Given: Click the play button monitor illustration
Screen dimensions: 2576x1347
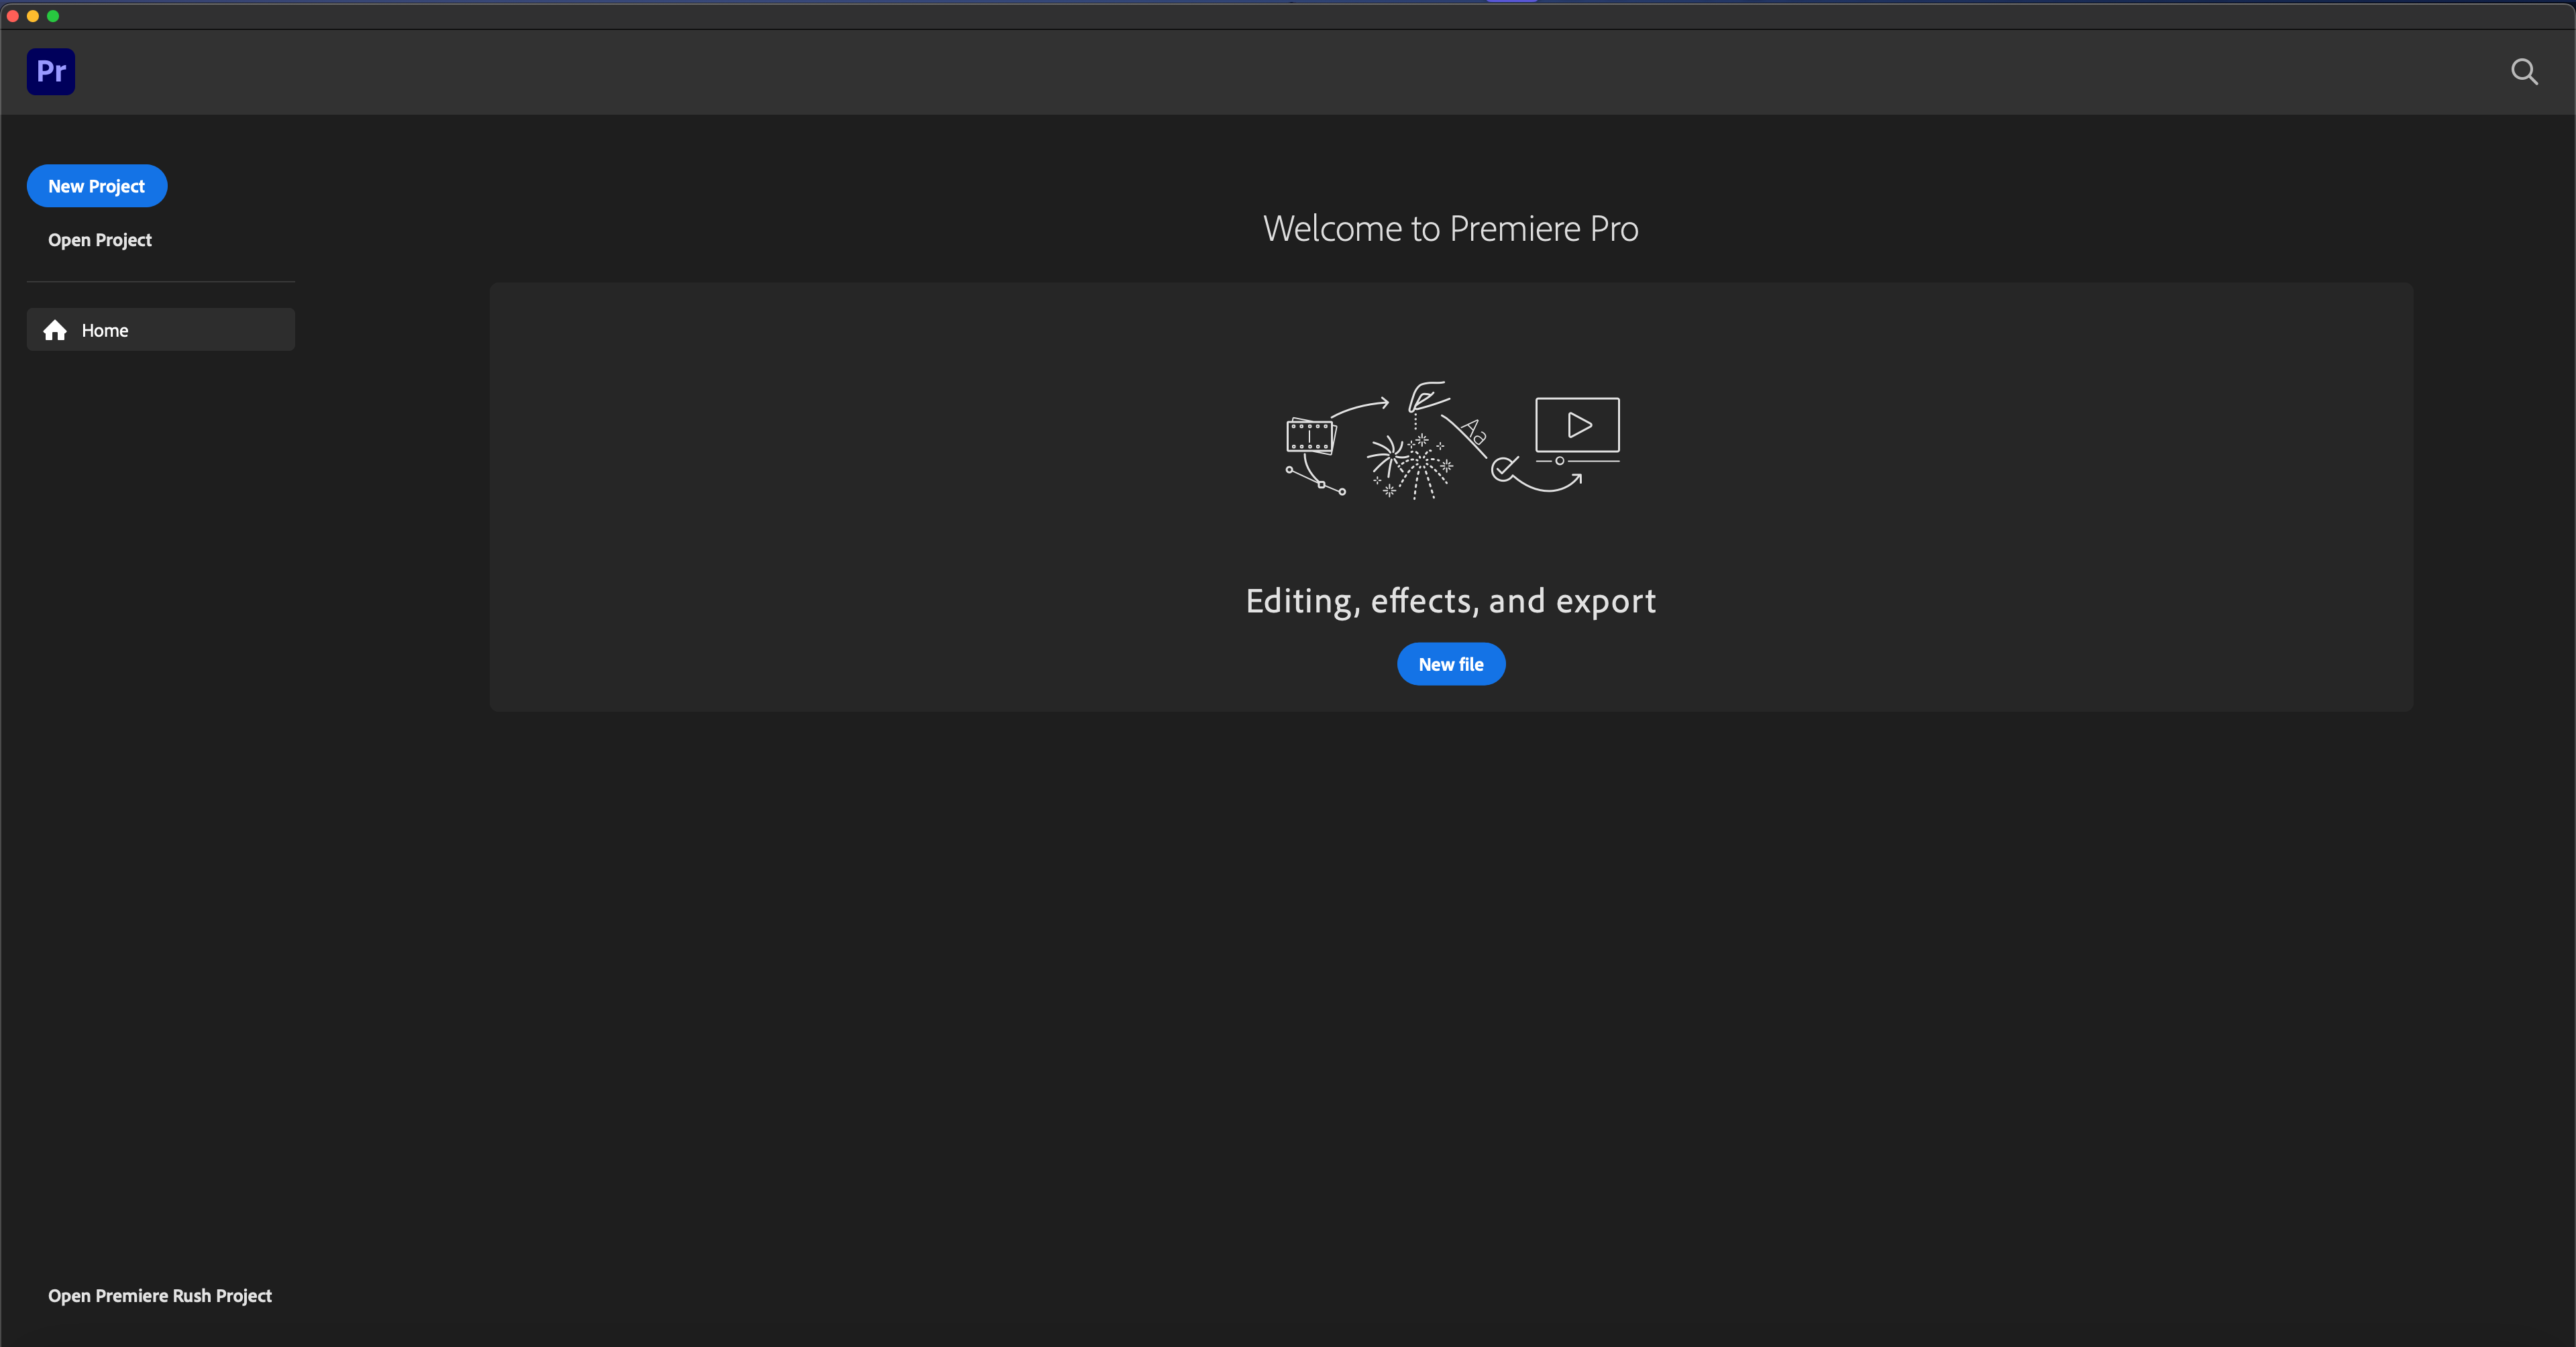Looking at the screenshot, I should click(1577, 426).
